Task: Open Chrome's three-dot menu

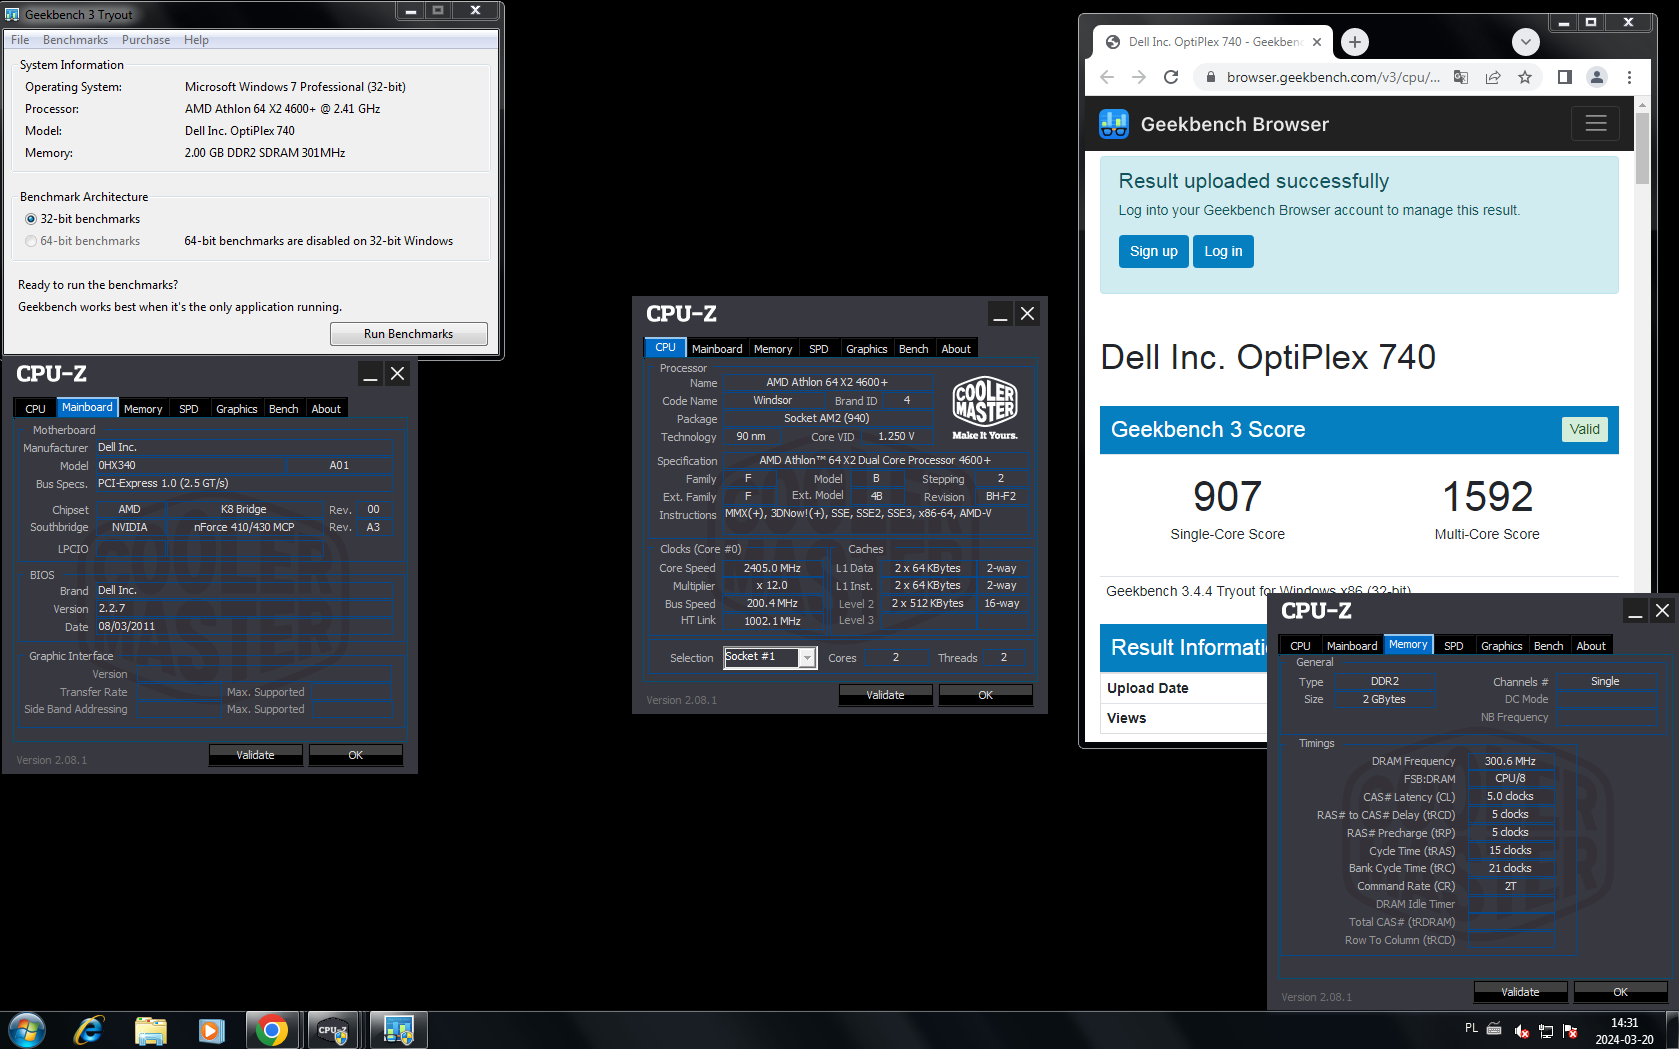Action: (x=1629, y=77)
